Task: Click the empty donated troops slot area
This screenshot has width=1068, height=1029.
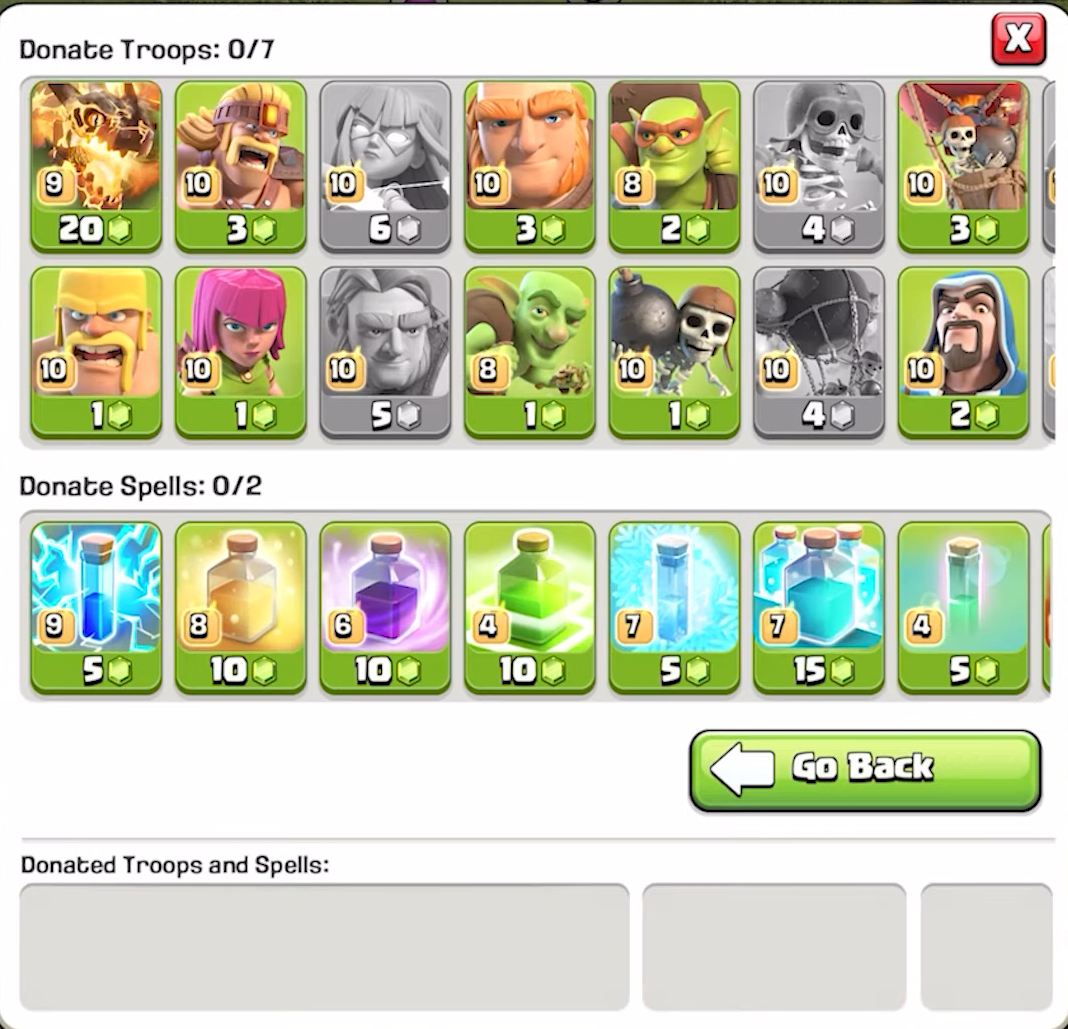Action: (324, 947)
